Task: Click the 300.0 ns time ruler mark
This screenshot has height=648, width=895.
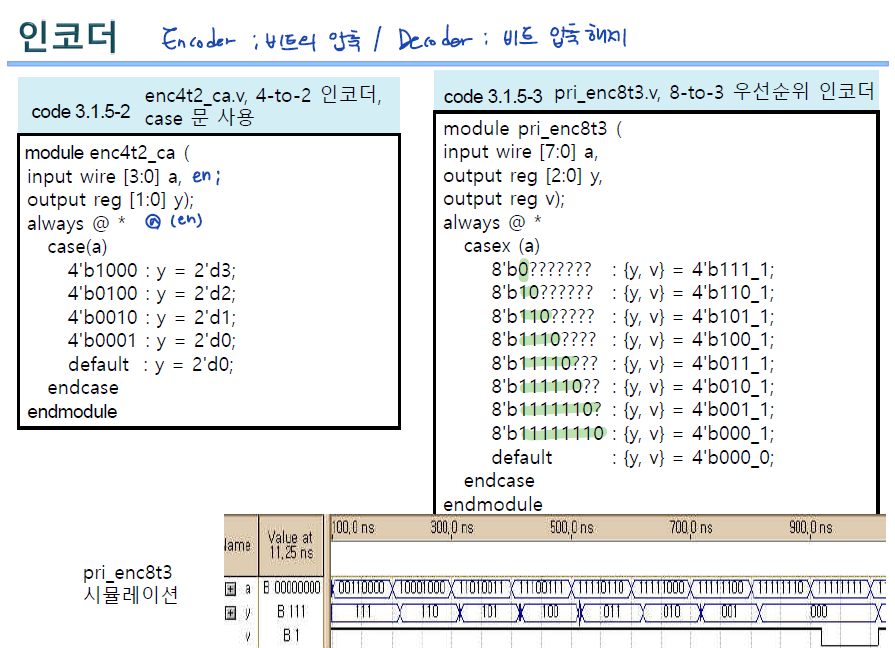Action: click(452, 528)
